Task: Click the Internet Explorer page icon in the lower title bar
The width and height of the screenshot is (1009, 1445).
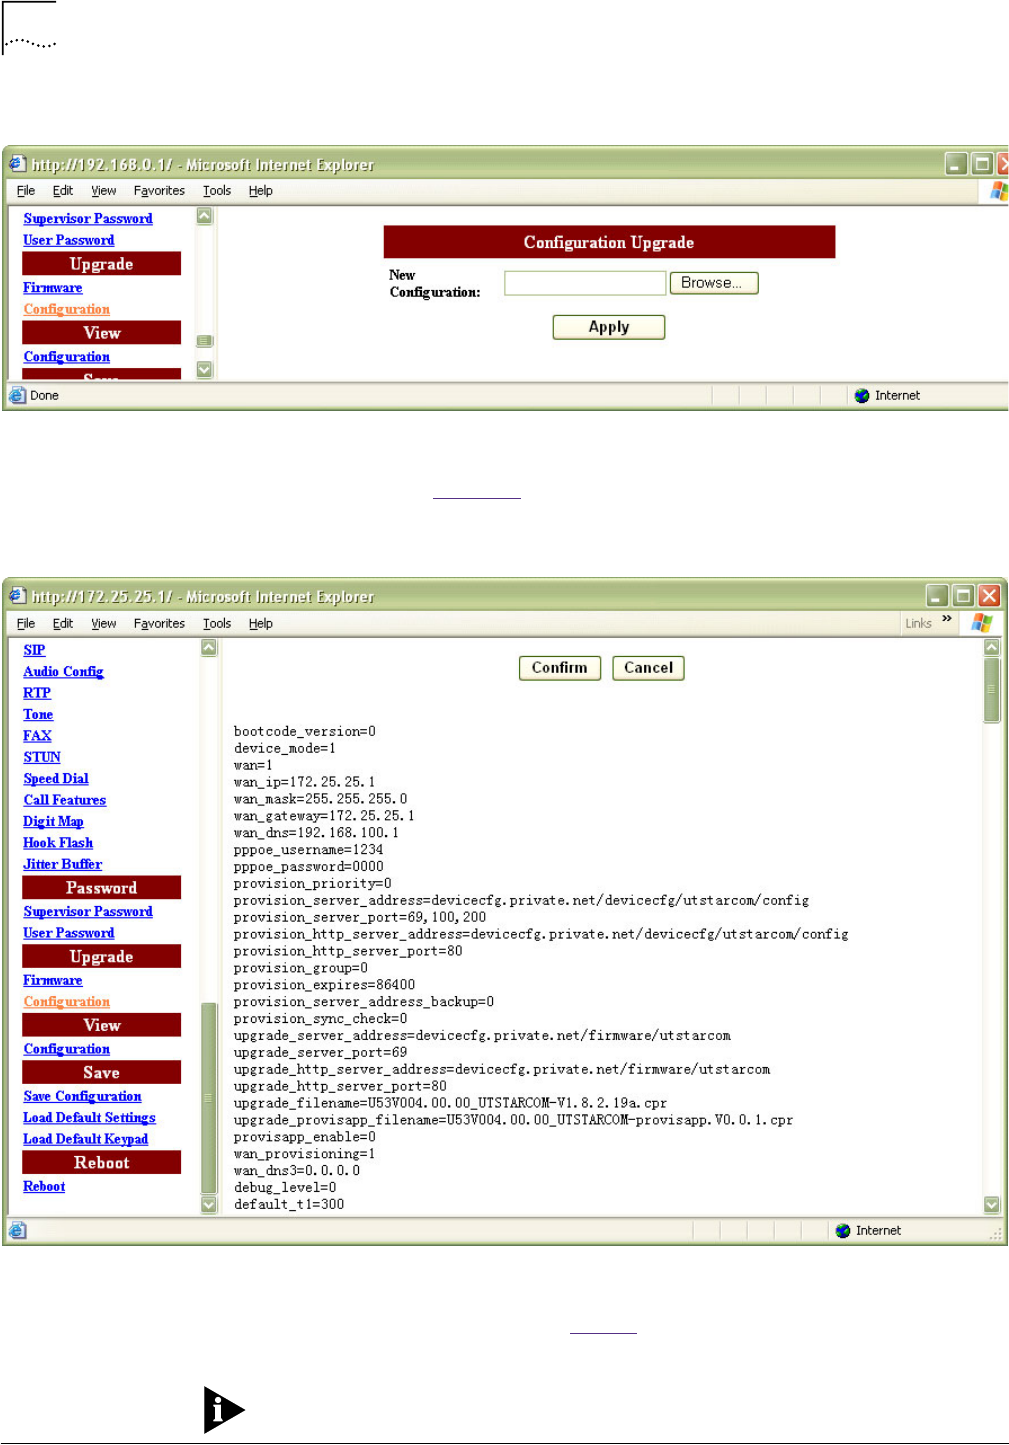Action: [x=17, y=596]
